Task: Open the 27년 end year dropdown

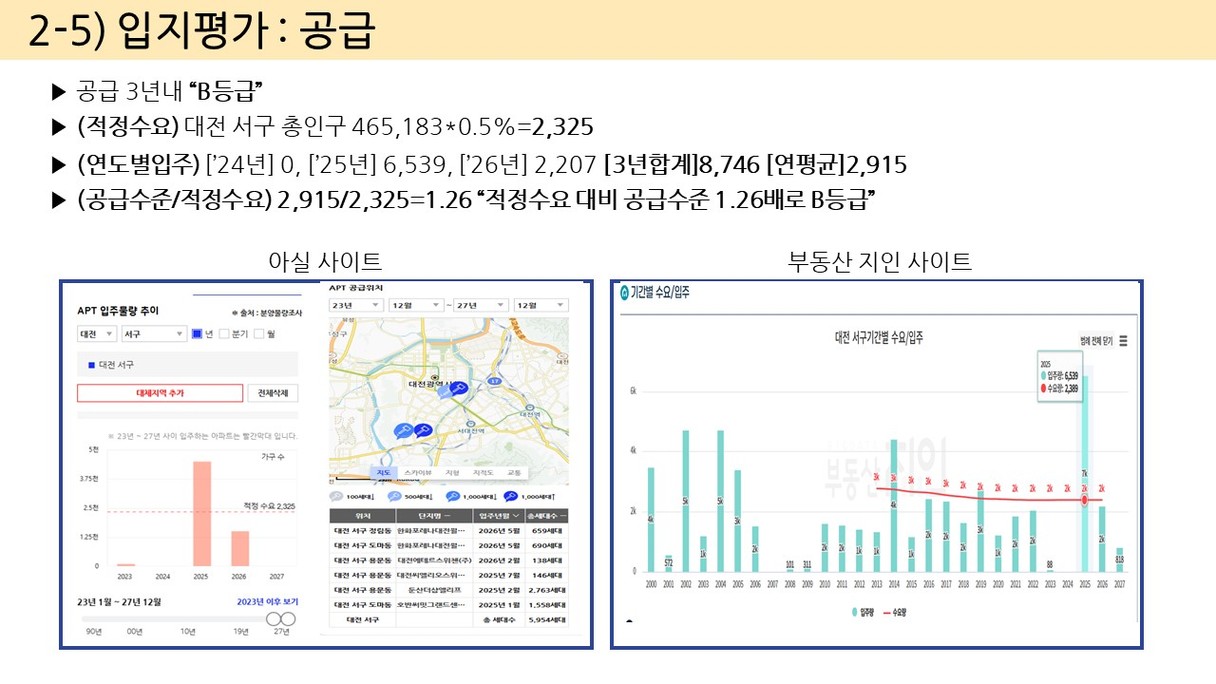Action: pyautogui.click(x=479, y=305)
